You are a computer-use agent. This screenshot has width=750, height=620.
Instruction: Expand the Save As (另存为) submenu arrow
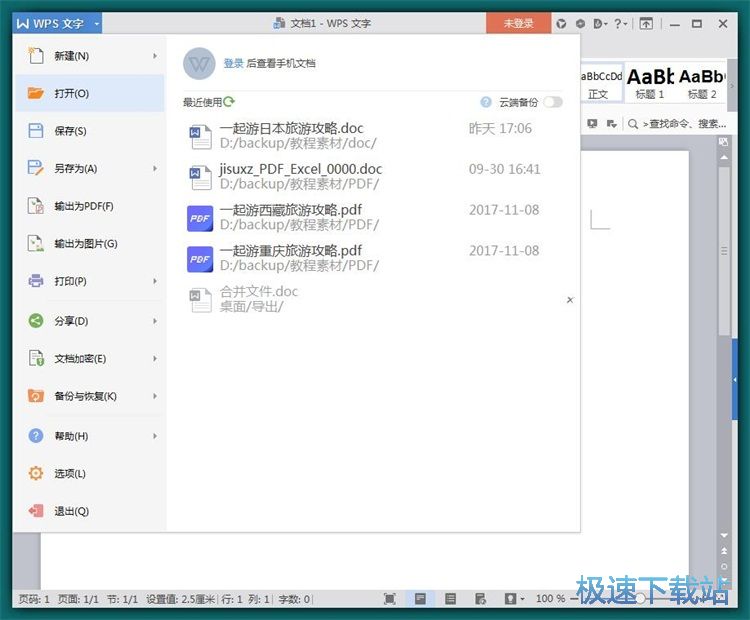pyautogui.click(x=155, y=168)
